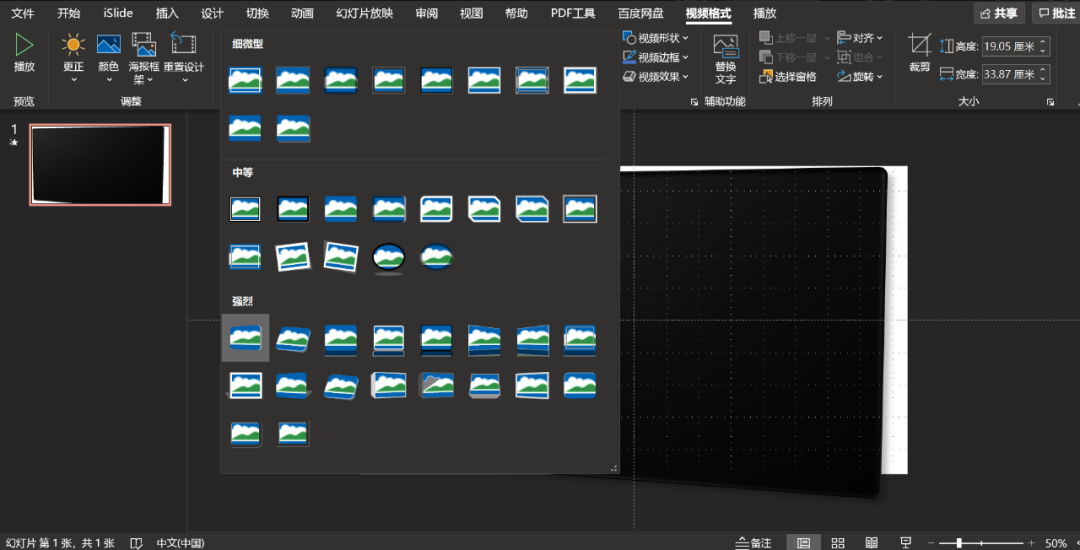This screenshot has height=550, width=1080.
Task: Click the 批注 comments button
Action: [x=1056, y=13]
